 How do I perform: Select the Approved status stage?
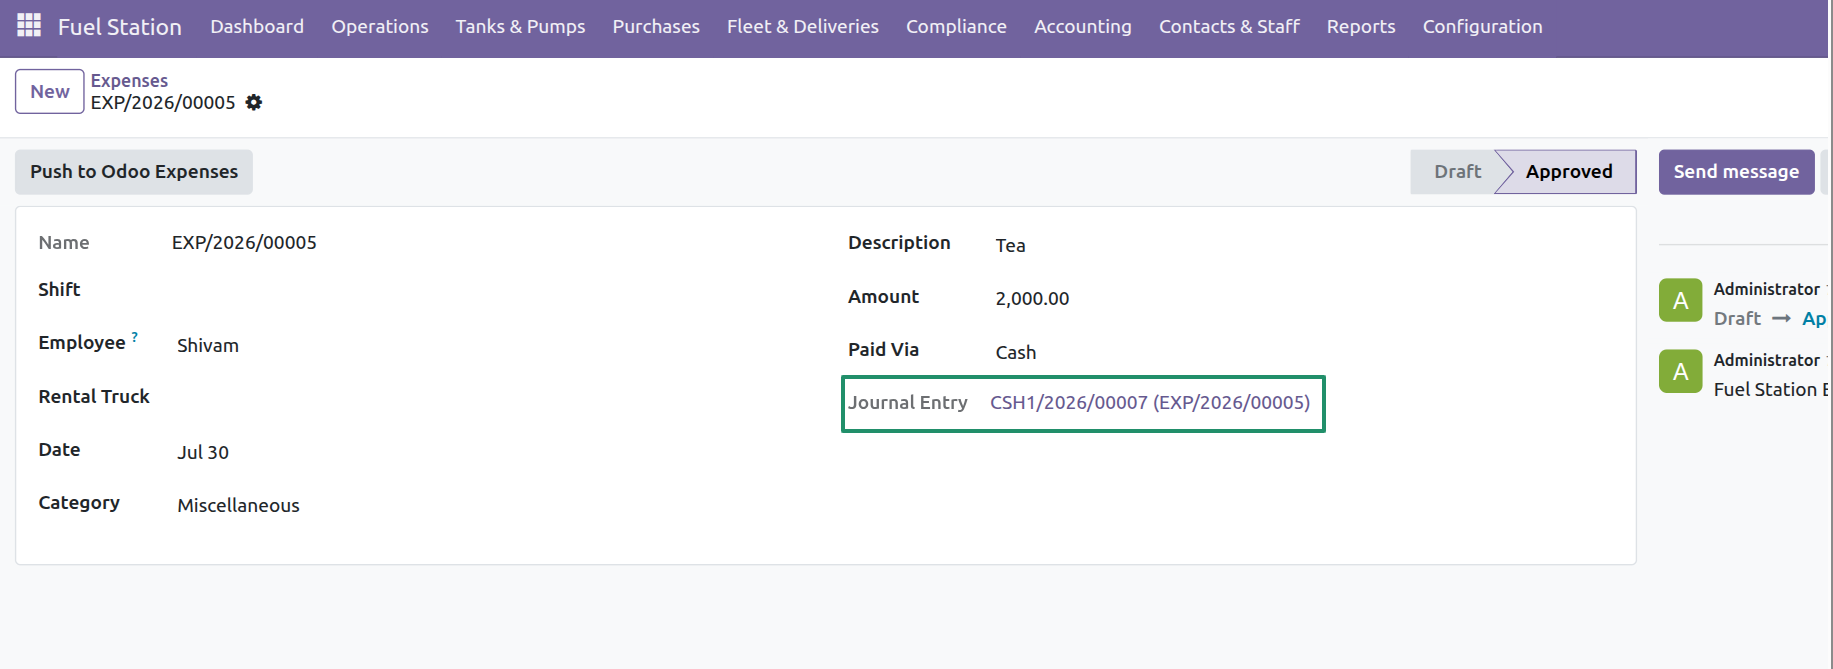(x=1569, y=172)
